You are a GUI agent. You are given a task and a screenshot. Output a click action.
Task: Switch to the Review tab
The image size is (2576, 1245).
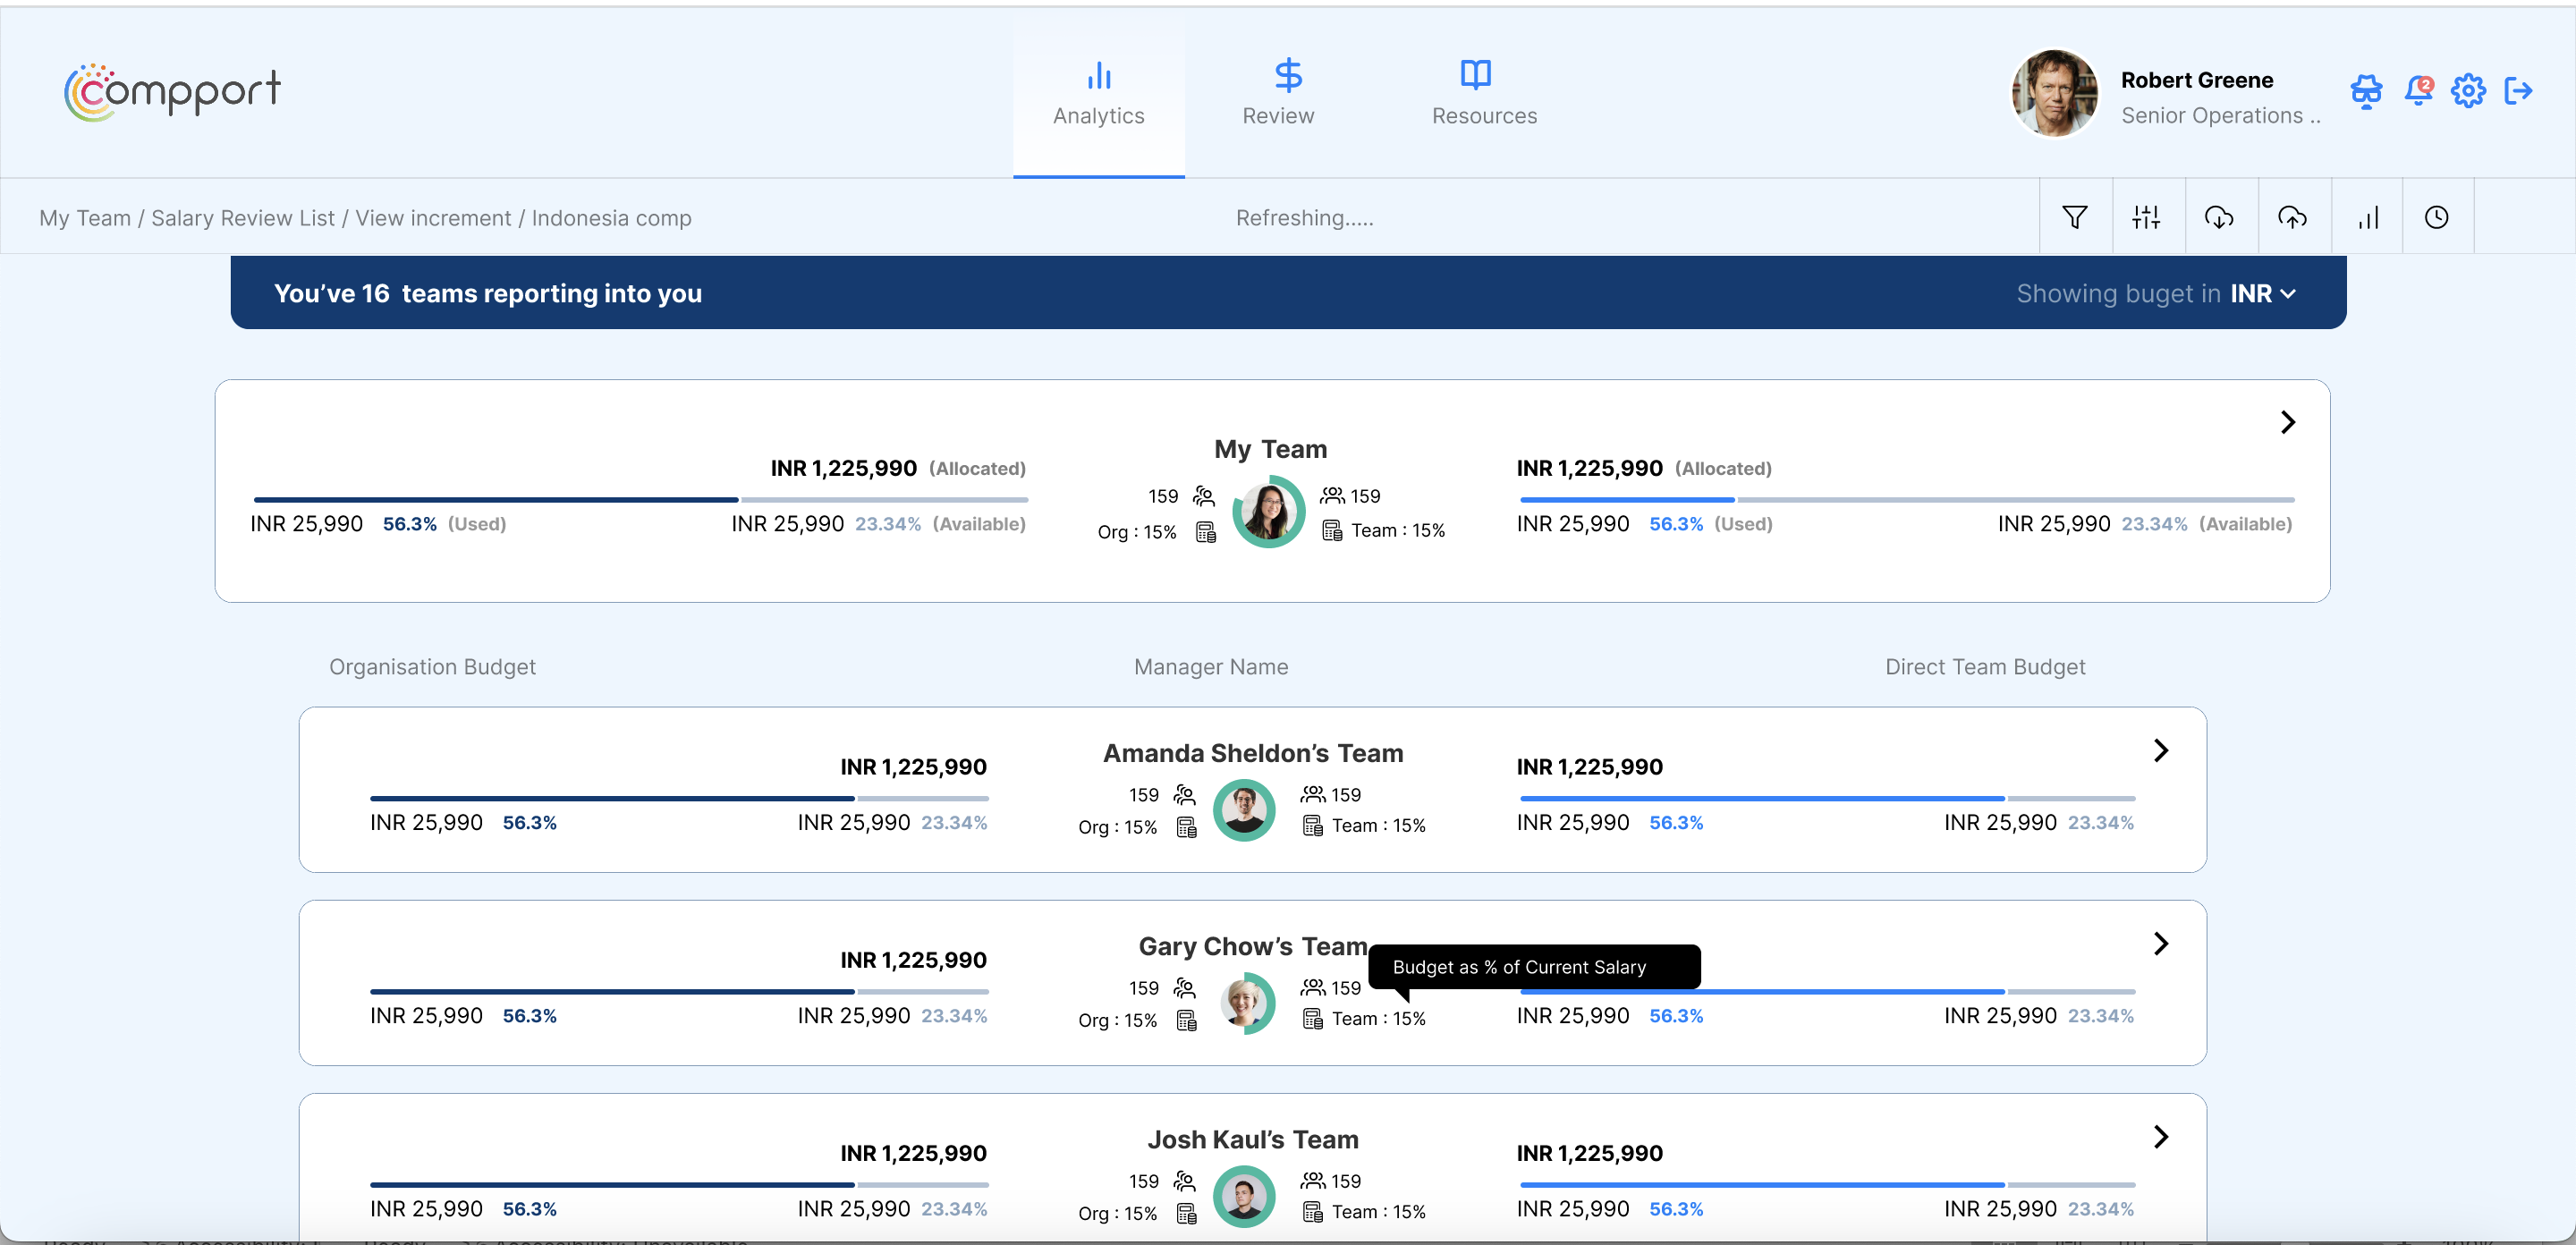coord(1278,91)
